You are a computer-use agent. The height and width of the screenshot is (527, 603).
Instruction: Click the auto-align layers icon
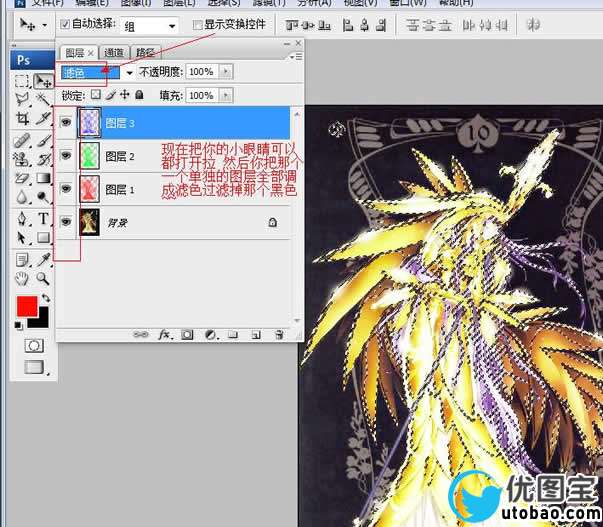[x=533, y=25]
